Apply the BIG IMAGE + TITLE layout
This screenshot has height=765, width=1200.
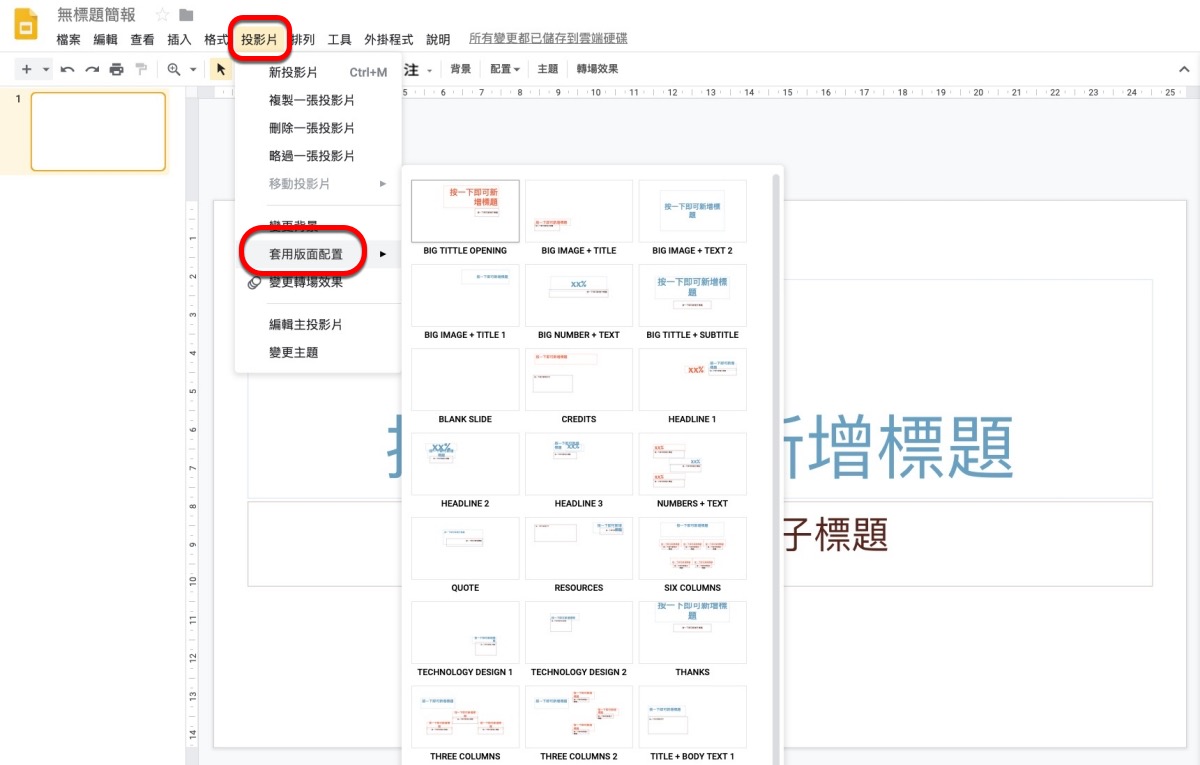579,211
